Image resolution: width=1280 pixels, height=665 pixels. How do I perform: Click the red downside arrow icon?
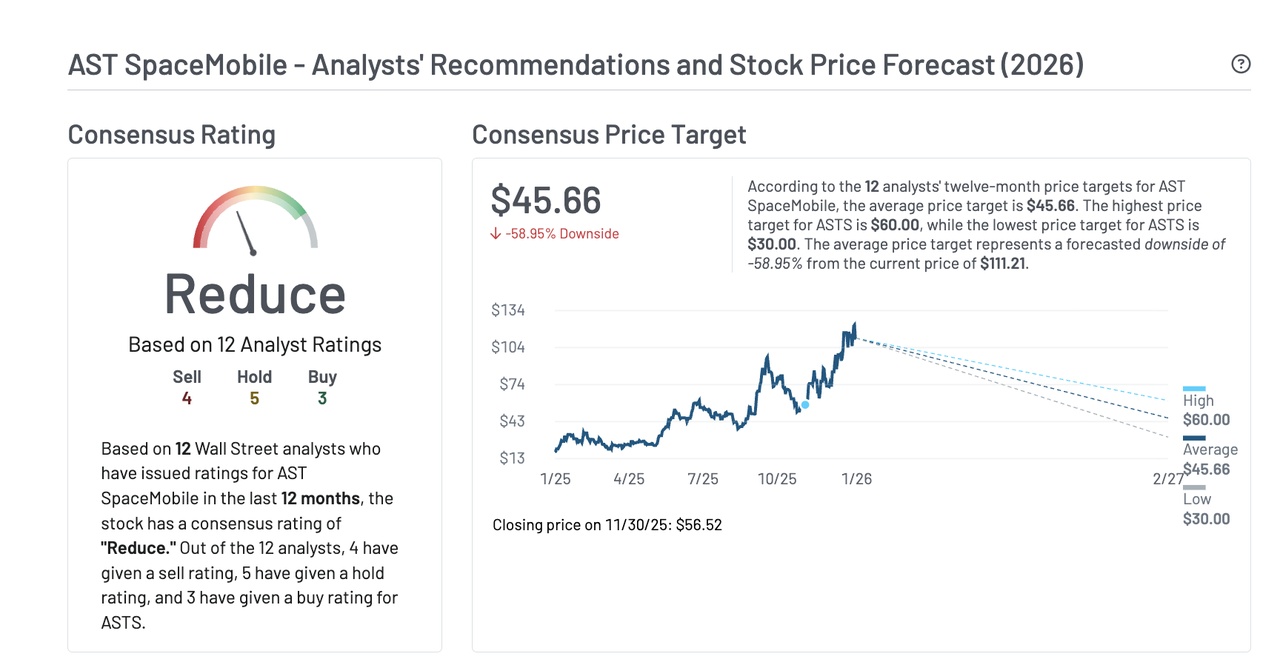click(495, 234)
